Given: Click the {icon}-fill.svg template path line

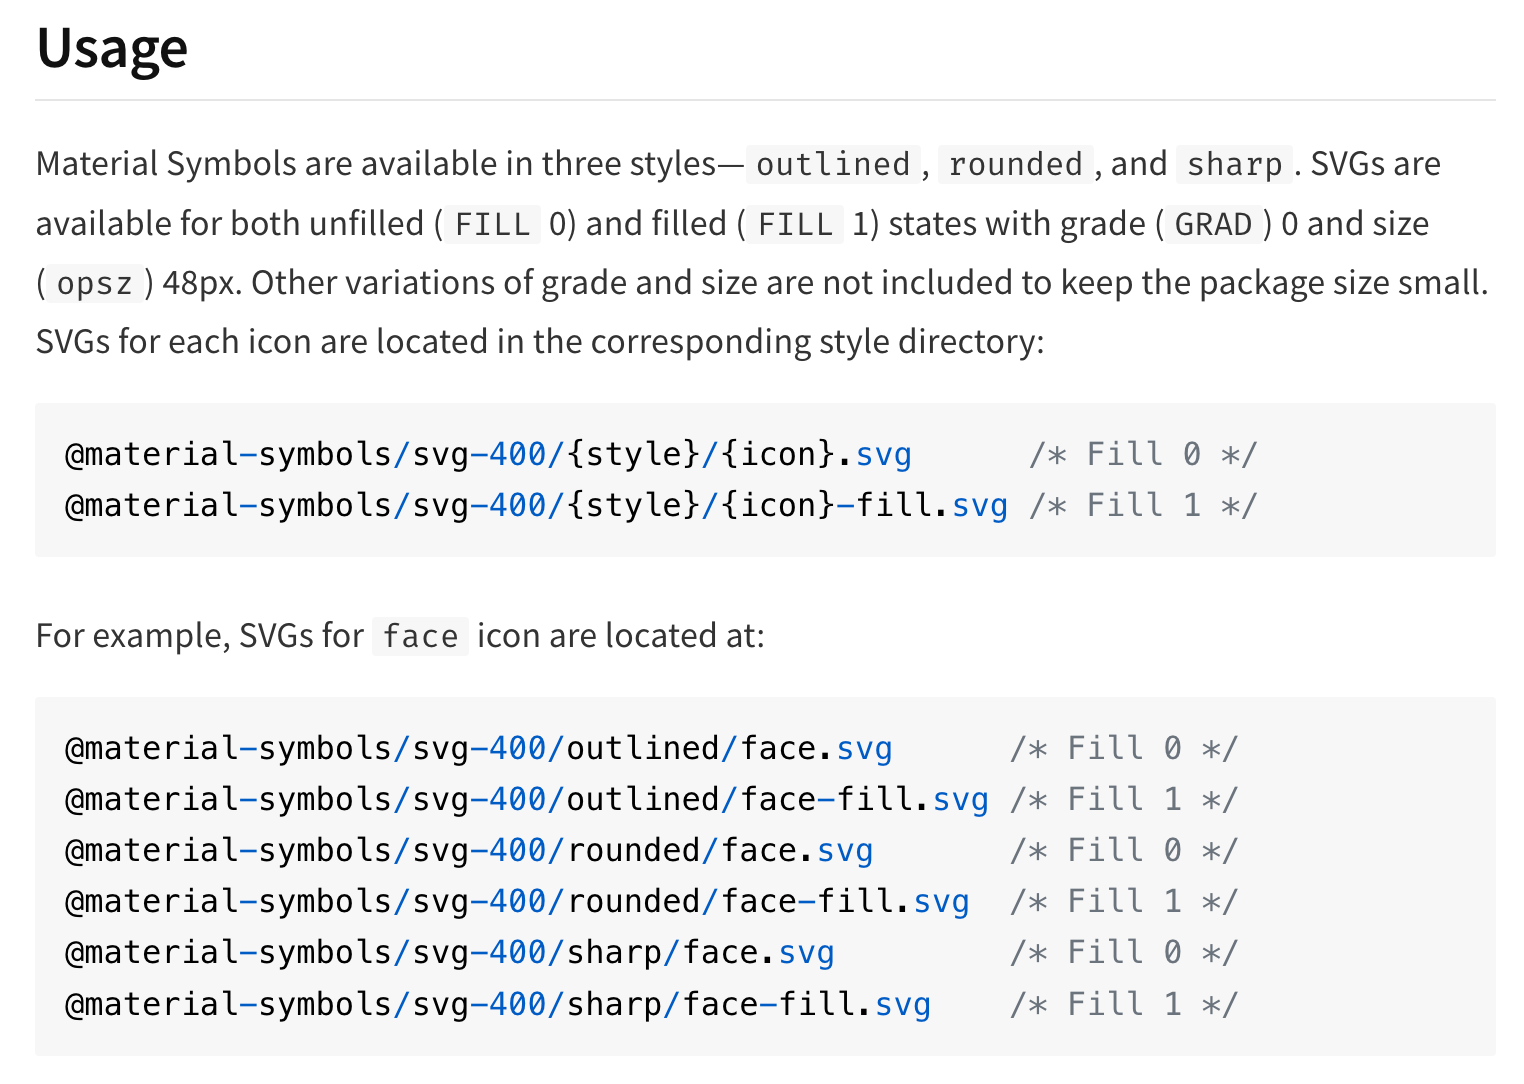Looking at the screenshot, I should pos(536,506).
